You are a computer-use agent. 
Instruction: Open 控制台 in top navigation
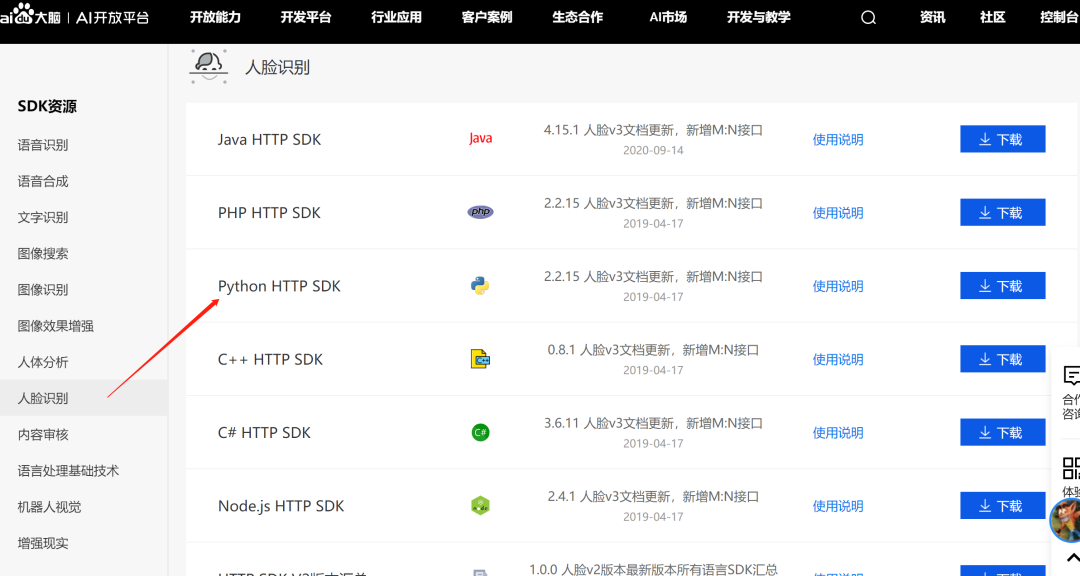1059,17
